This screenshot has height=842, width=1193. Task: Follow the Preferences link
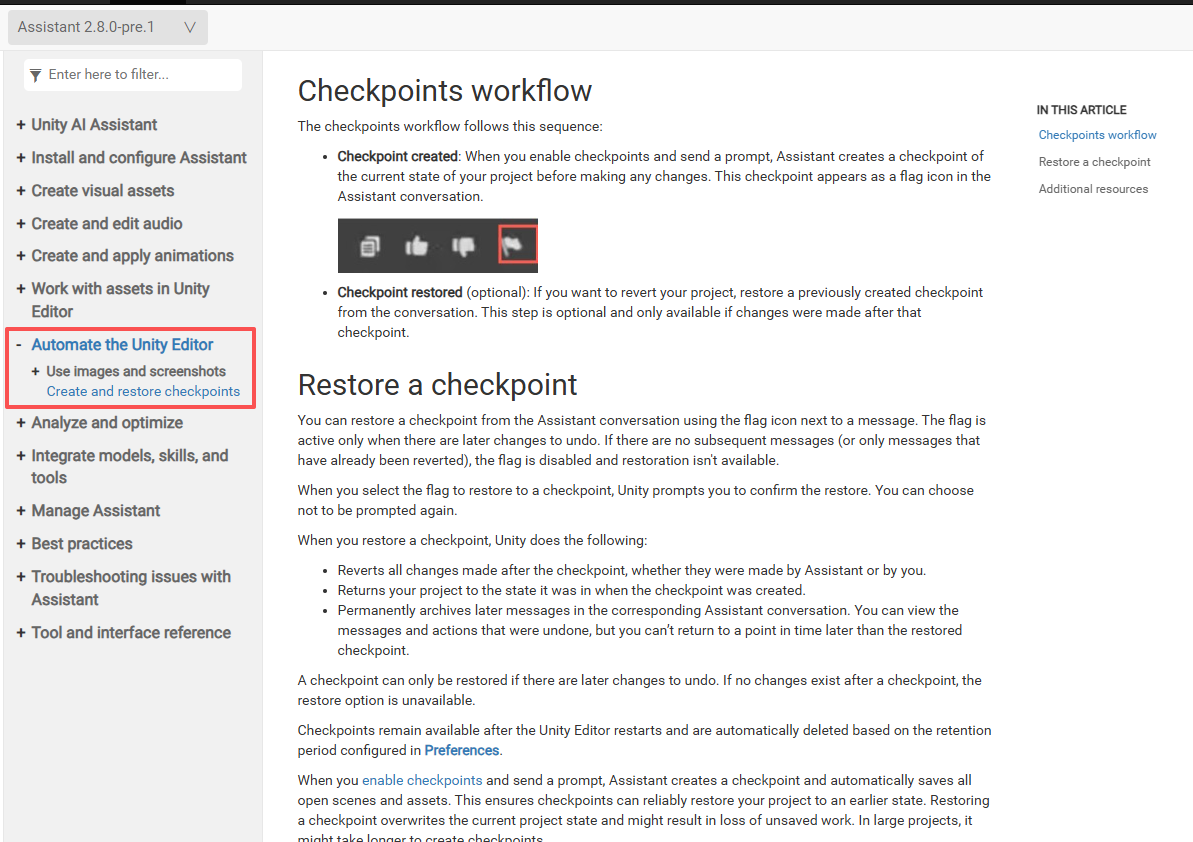pyautogui.click(x=462, y=751)
